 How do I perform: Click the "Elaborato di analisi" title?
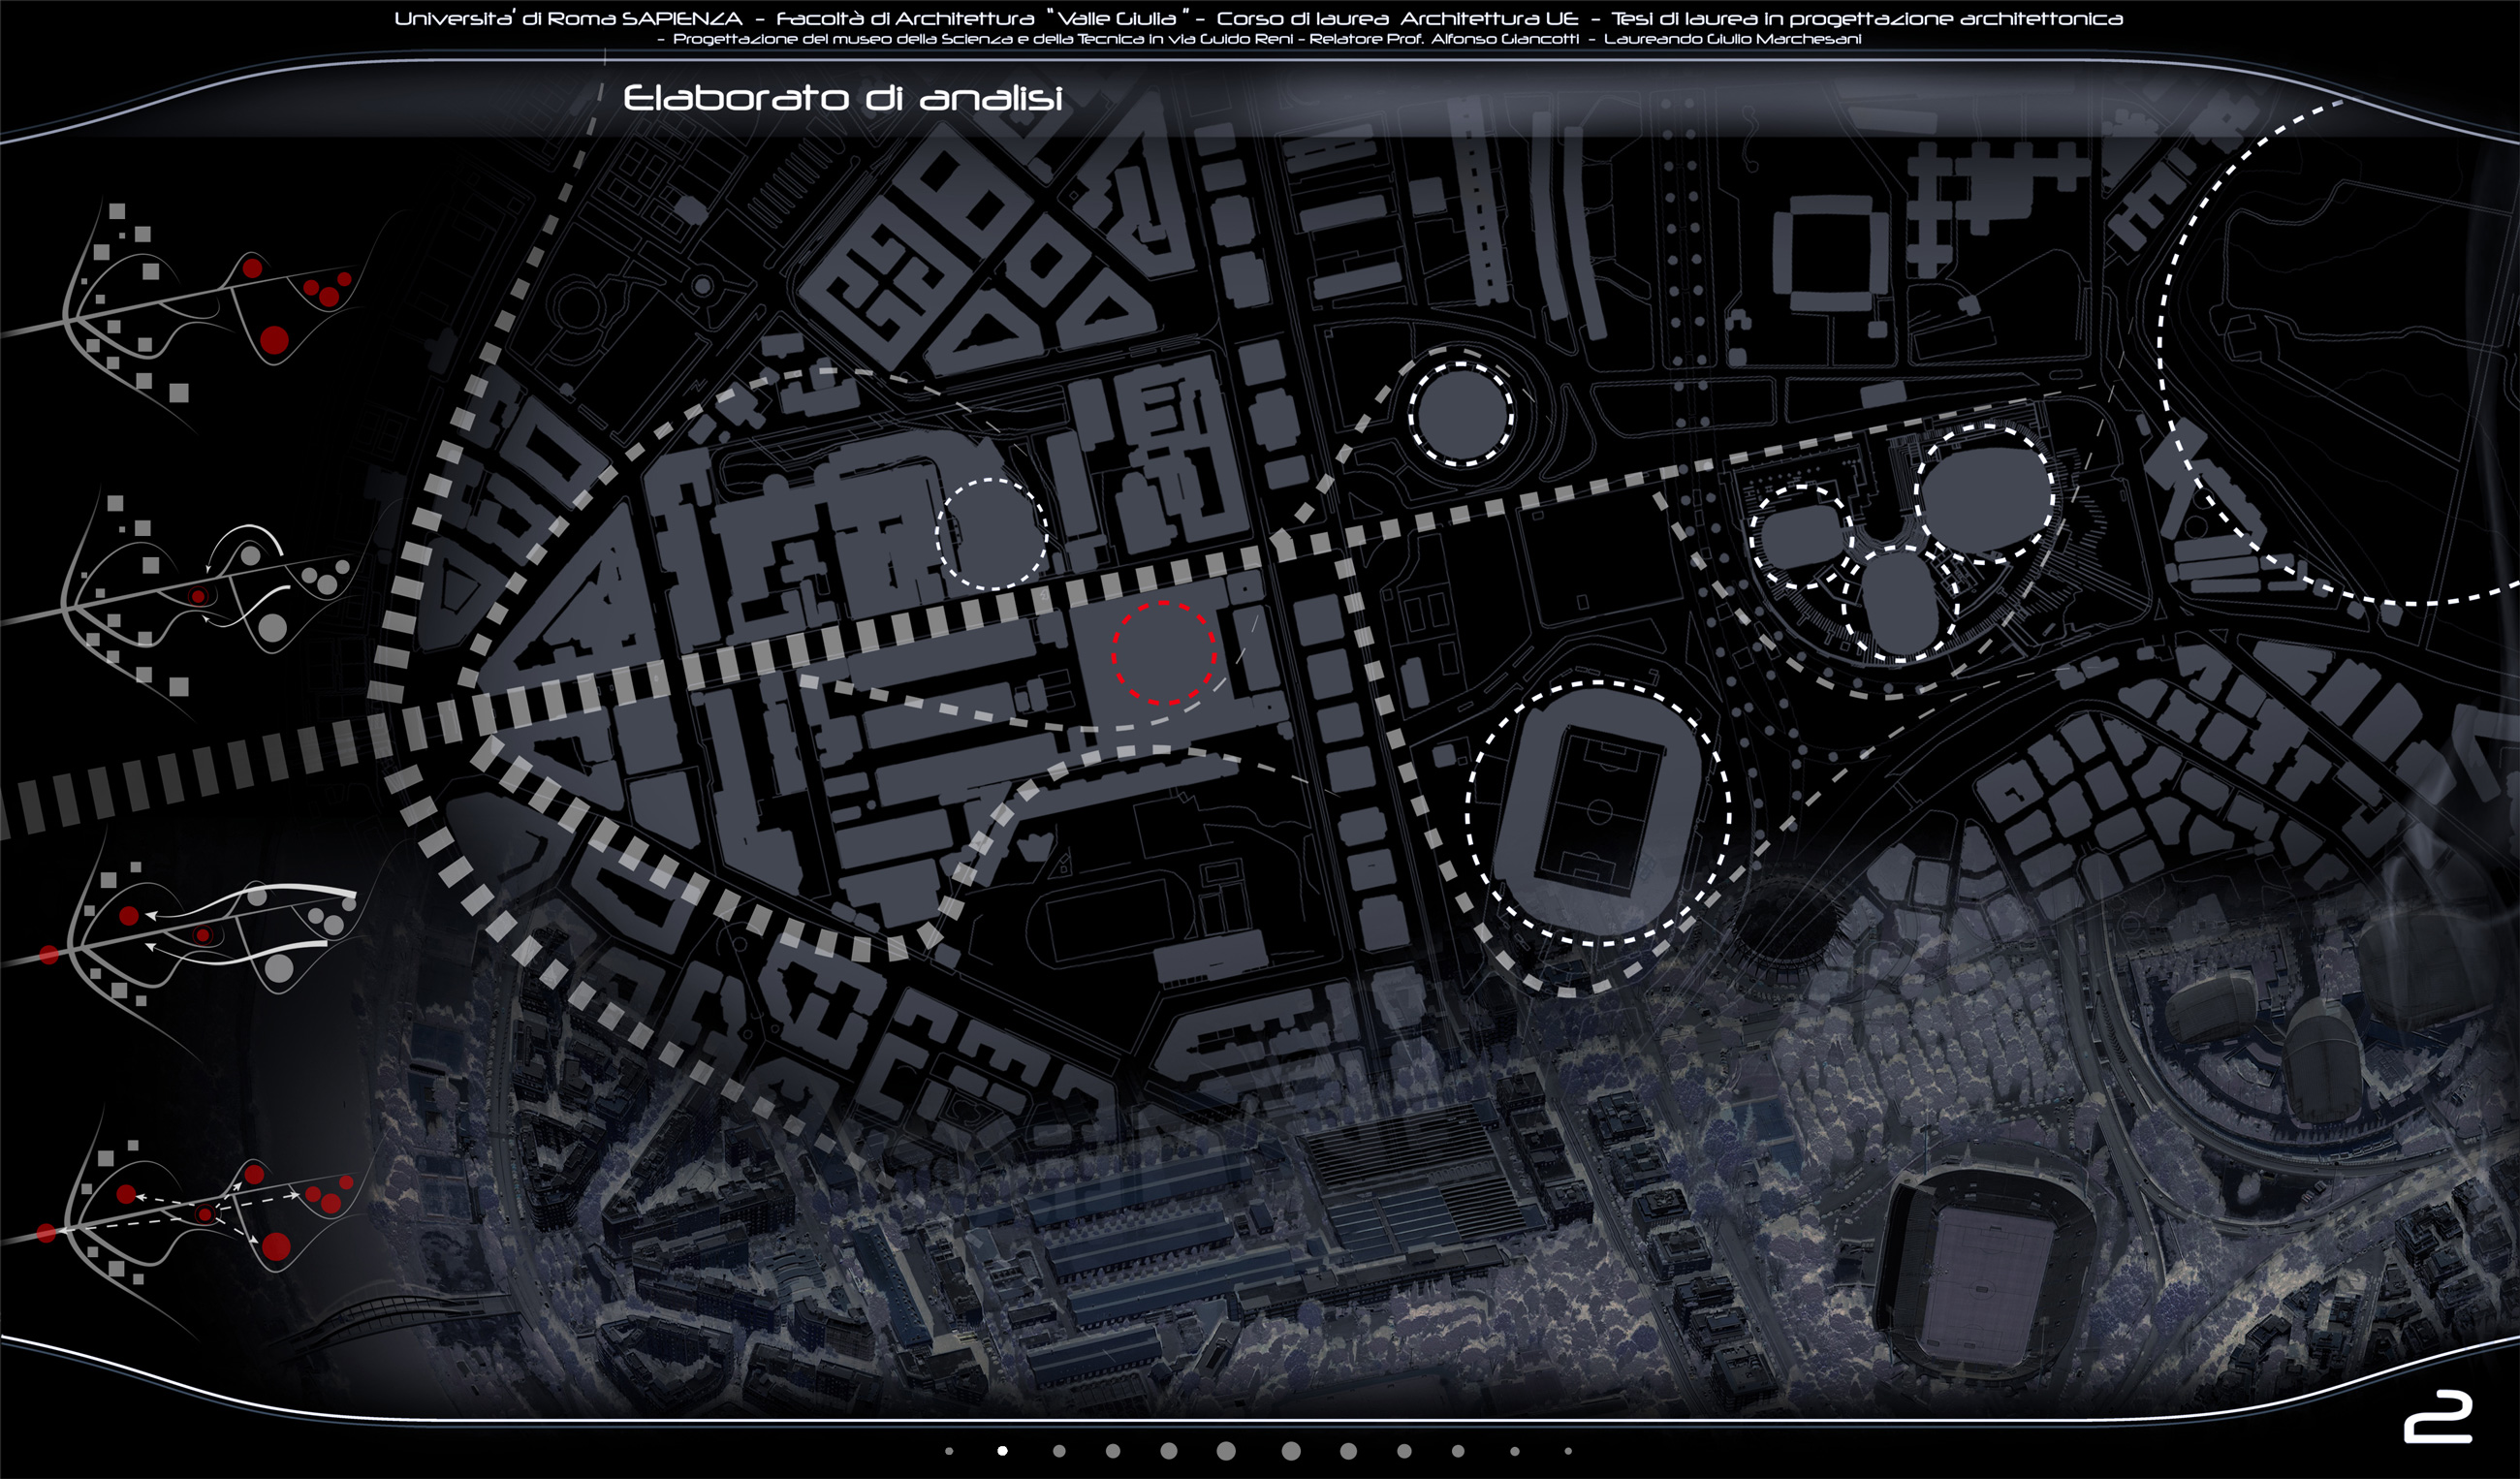842,98
